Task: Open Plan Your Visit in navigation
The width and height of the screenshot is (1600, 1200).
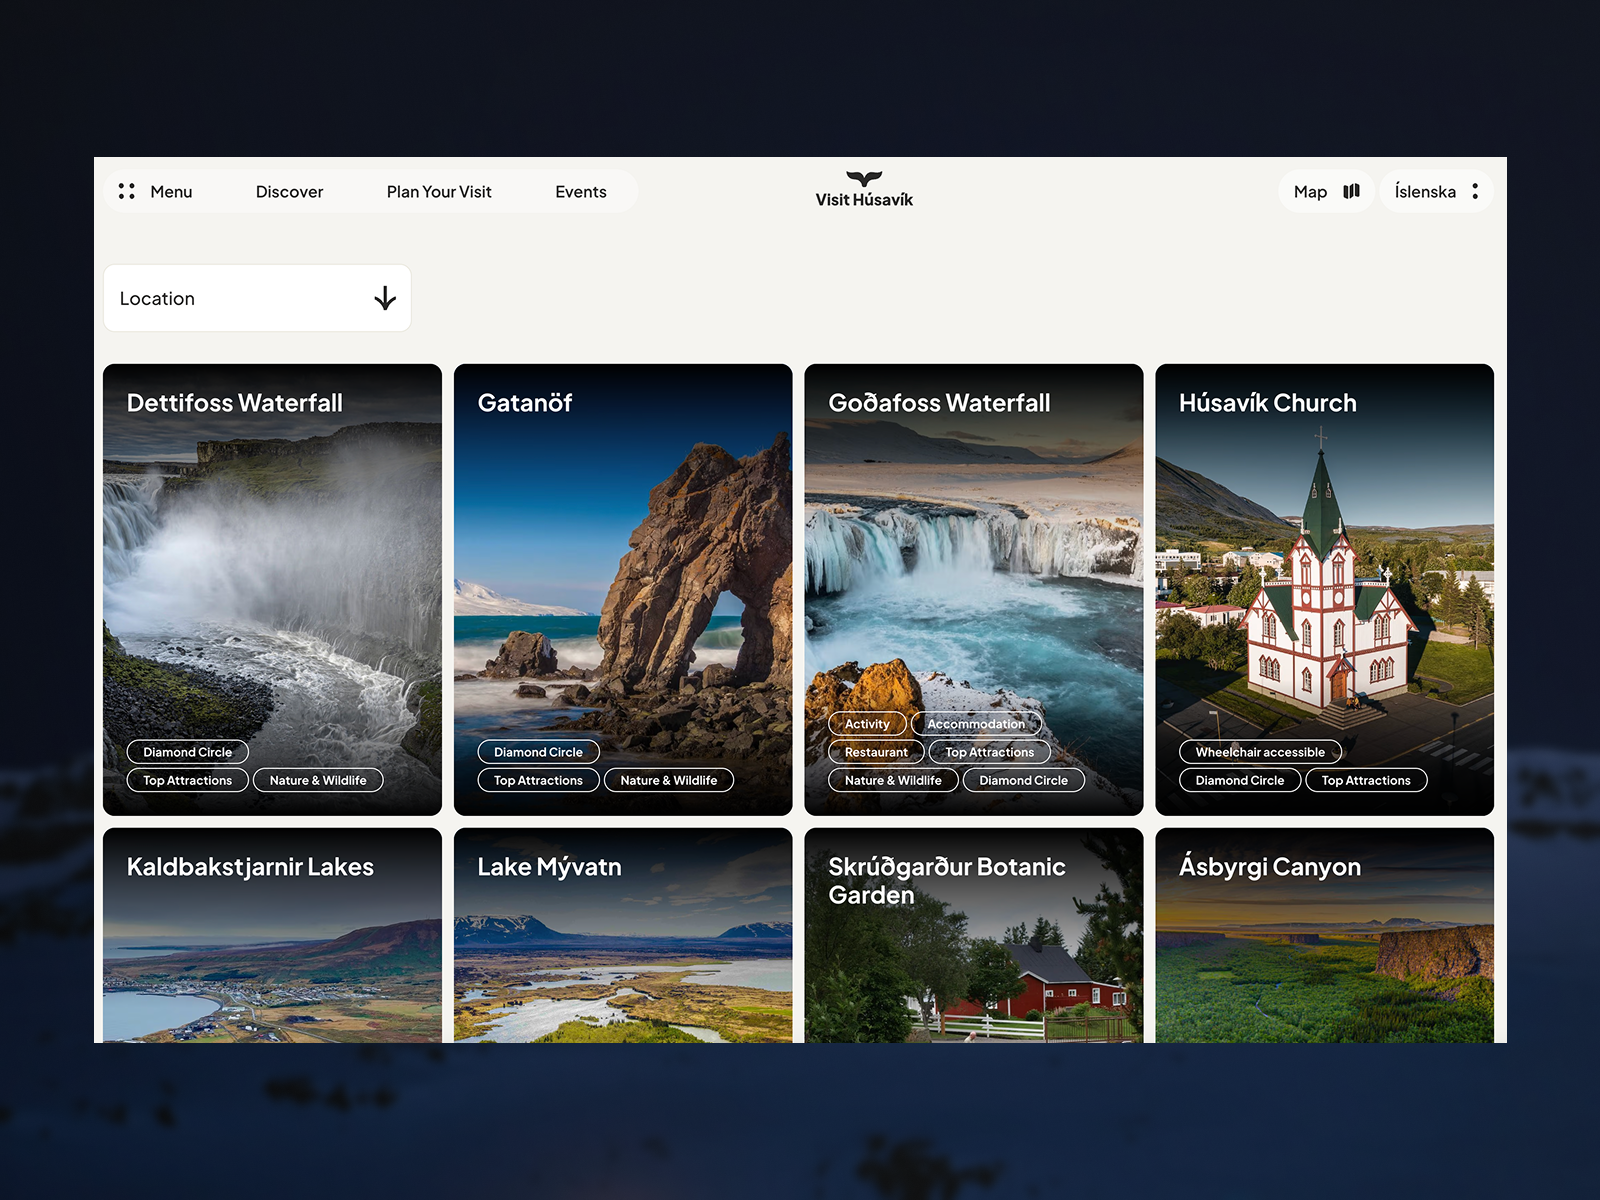Action: pos(439,192)
